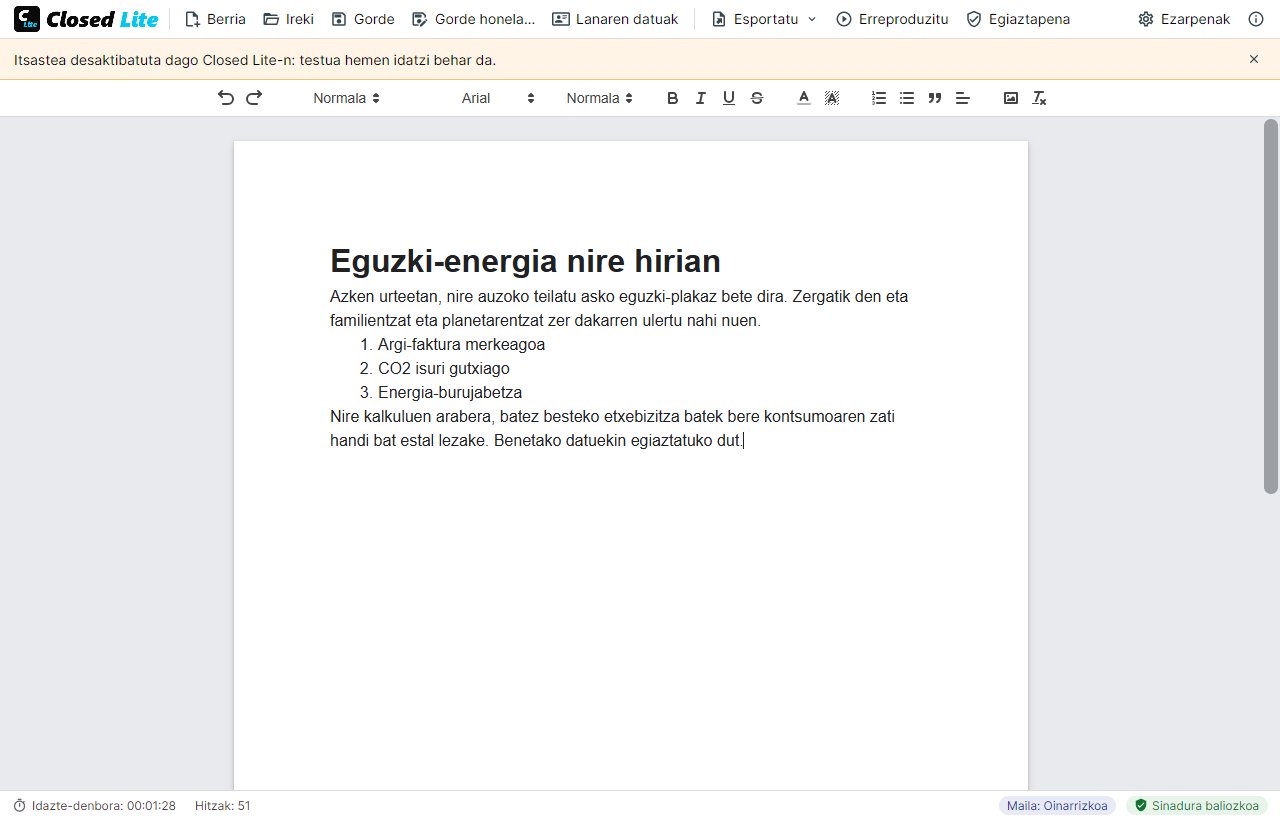The width and height of the screenshot is (1280, 820).
Task: Click the list item Argi-faktura merkeagoa
Action: pos(461,345)
